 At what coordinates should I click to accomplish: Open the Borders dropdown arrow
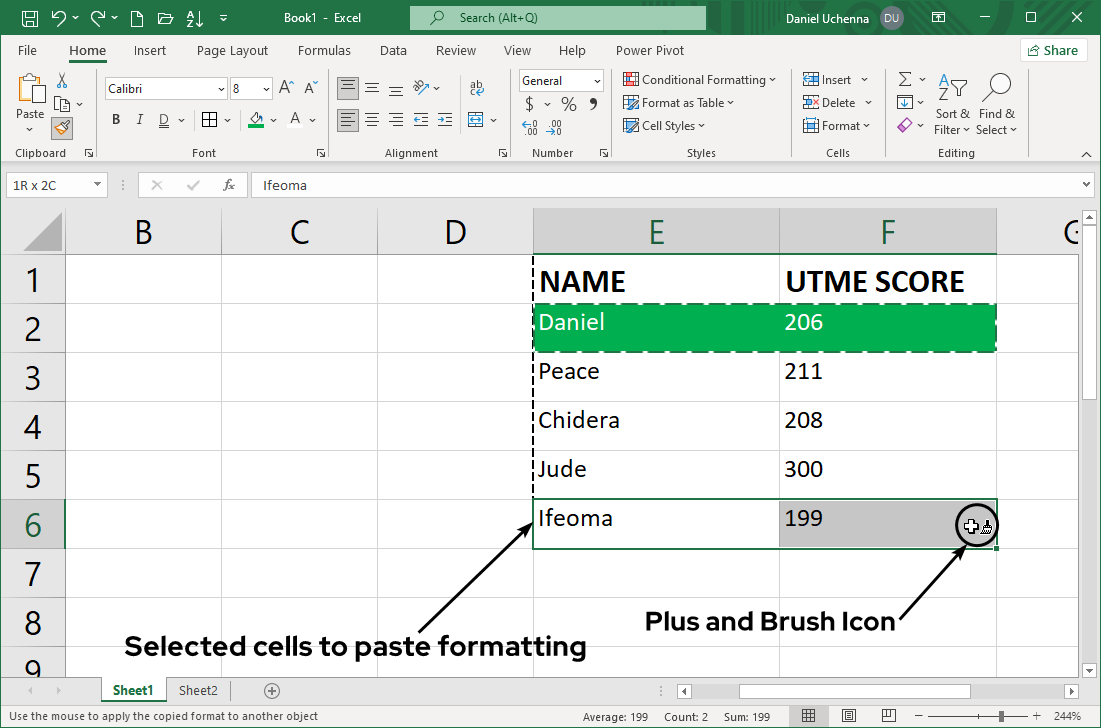pyautogui.click(x=227, y=119)
